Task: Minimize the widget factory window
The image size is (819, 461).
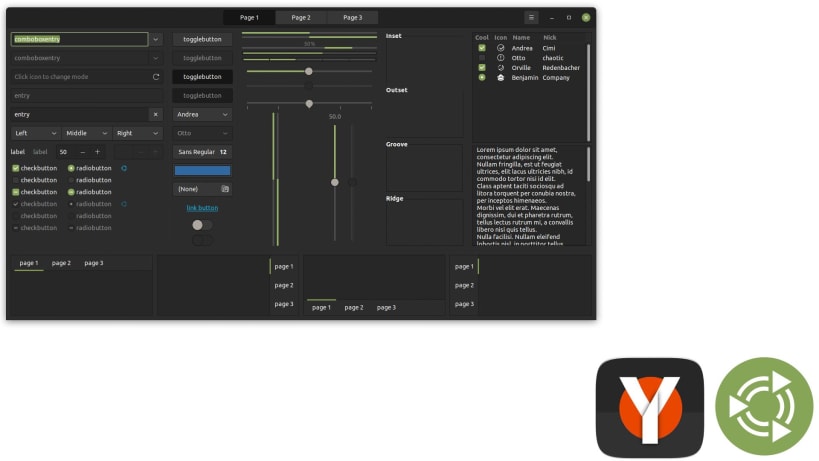Action: point(552,18)
